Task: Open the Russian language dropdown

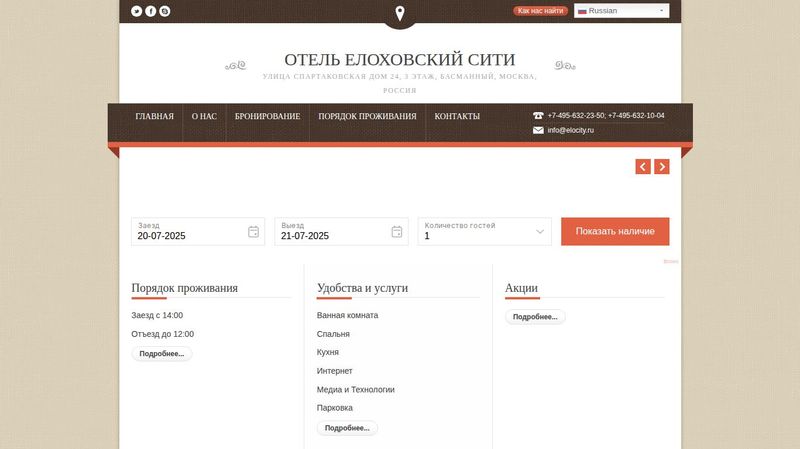Action: point(621,11)
